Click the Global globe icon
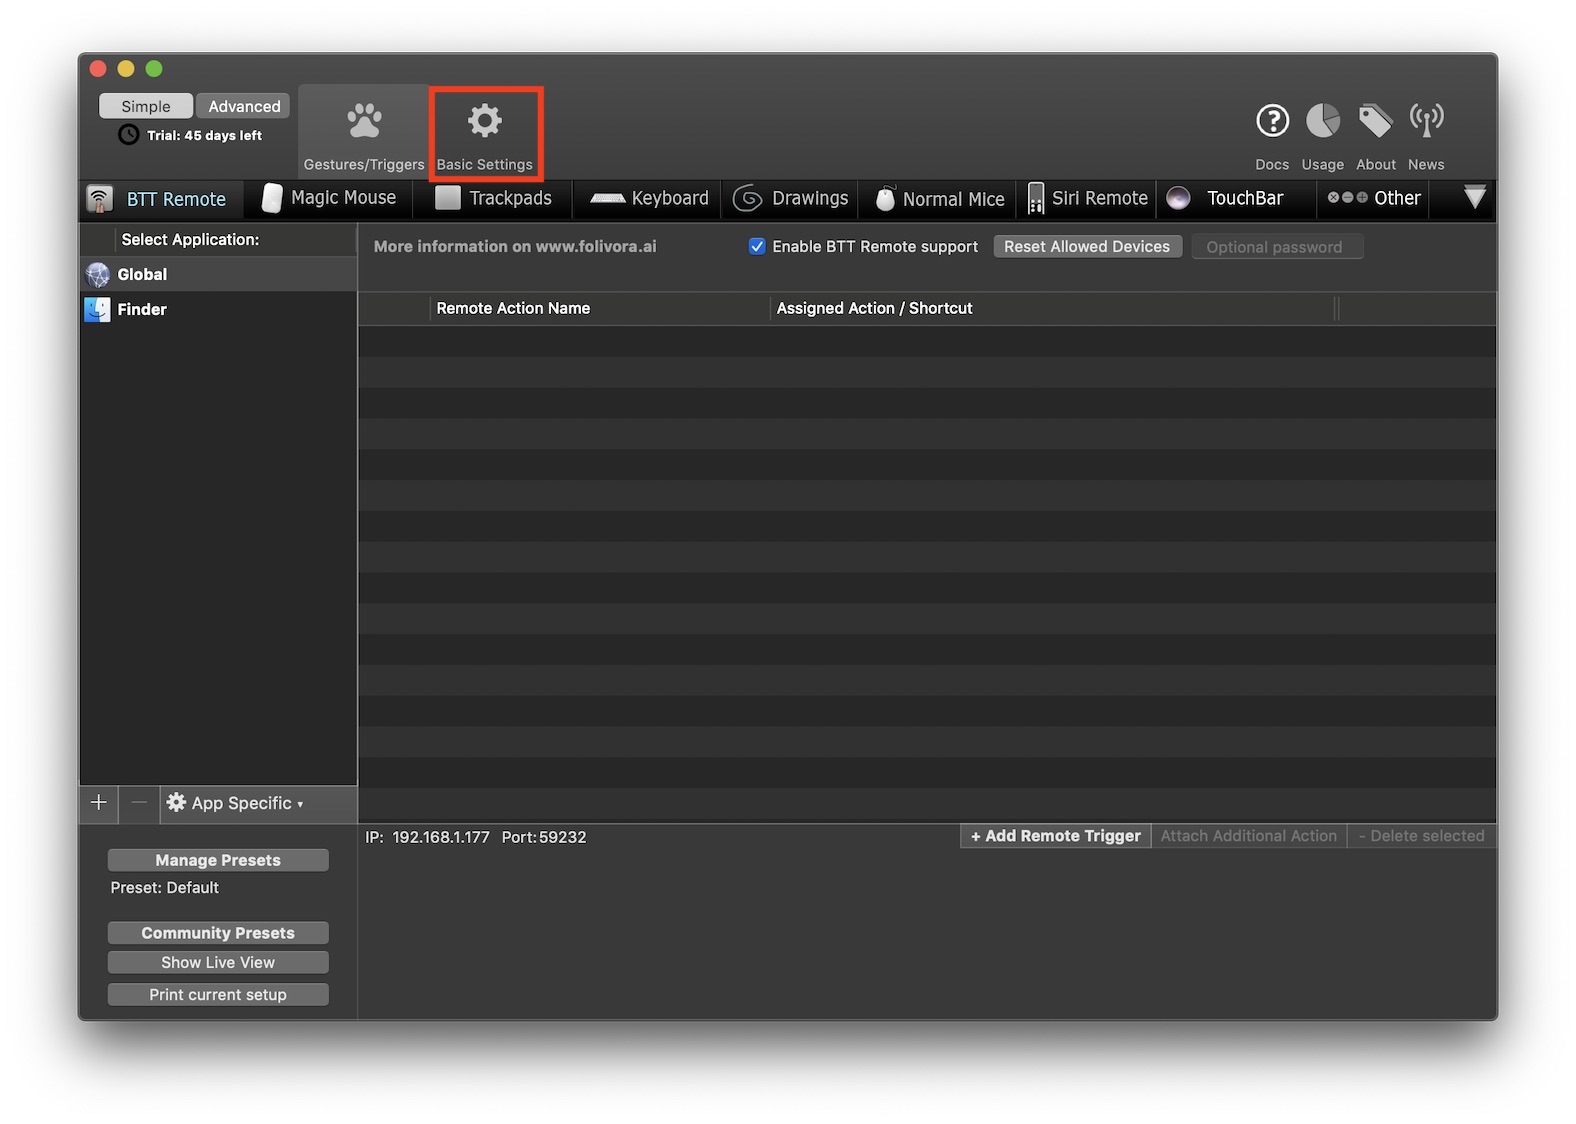Screen dimensions: 1576x1124 point(98,275)
